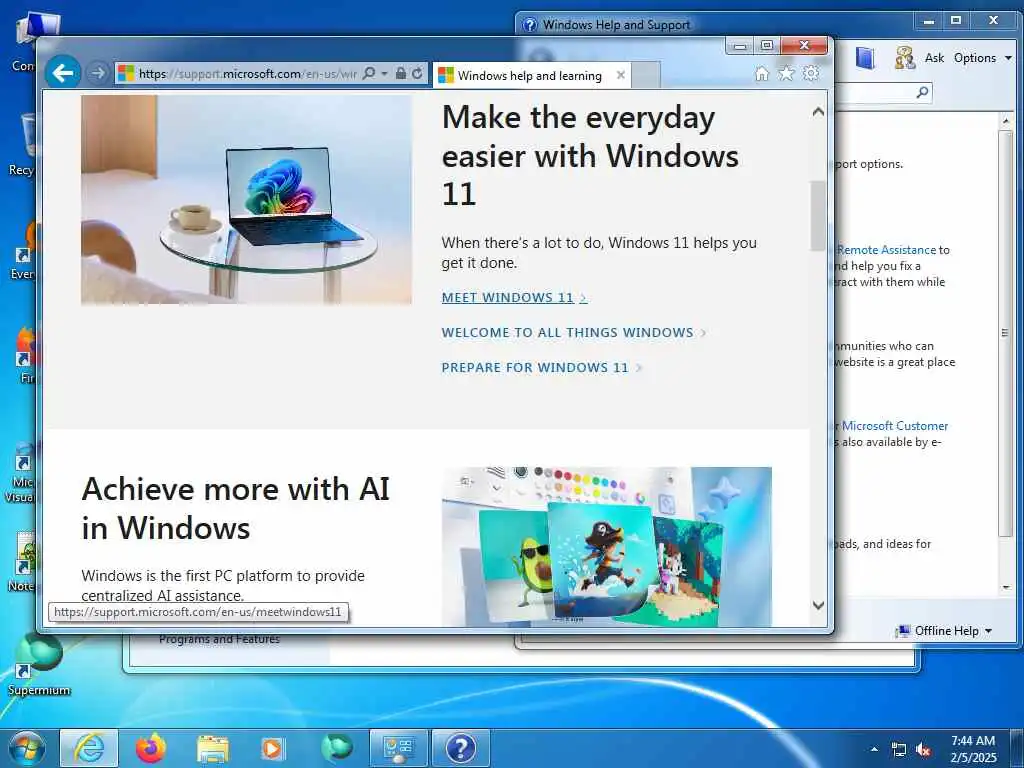Close the Internet Explorer window
This screenshot has height=768, width=1024.
805,45
